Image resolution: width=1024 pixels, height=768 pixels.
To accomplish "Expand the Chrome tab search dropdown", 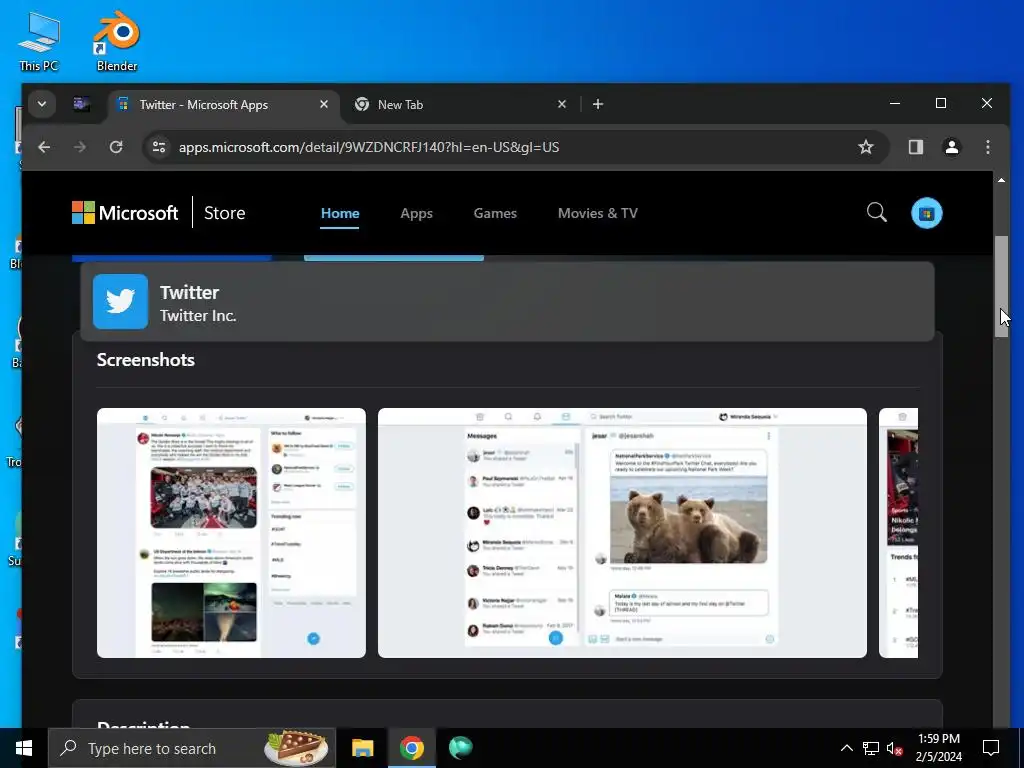I will tap(42, 104).
